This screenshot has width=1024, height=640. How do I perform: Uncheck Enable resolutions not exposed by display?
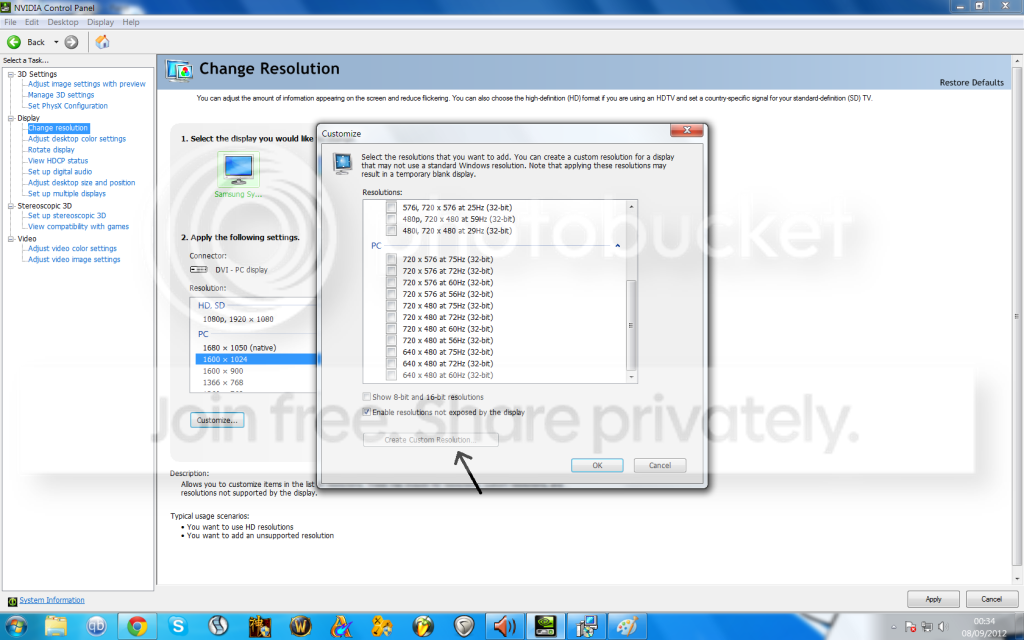pos(367,412)
